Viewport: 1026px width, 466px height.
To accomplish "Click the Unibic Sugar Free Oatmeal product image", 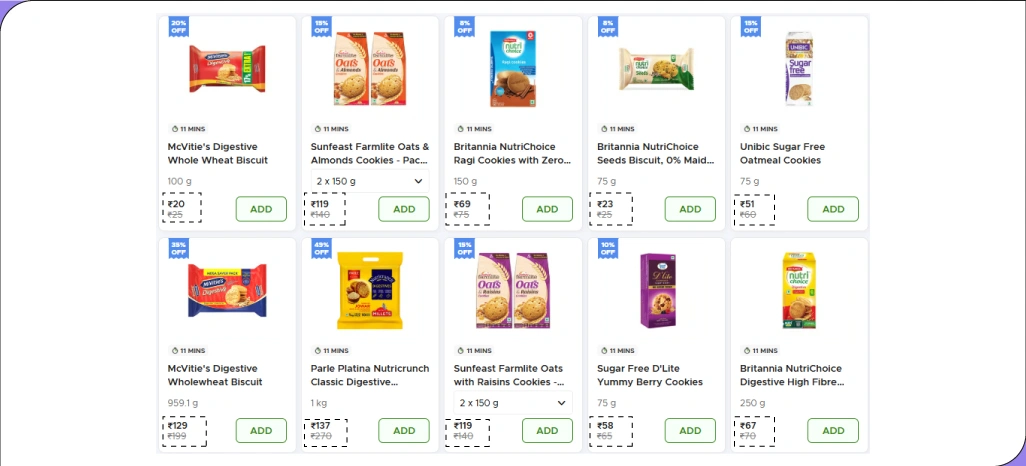I will 799,68.
